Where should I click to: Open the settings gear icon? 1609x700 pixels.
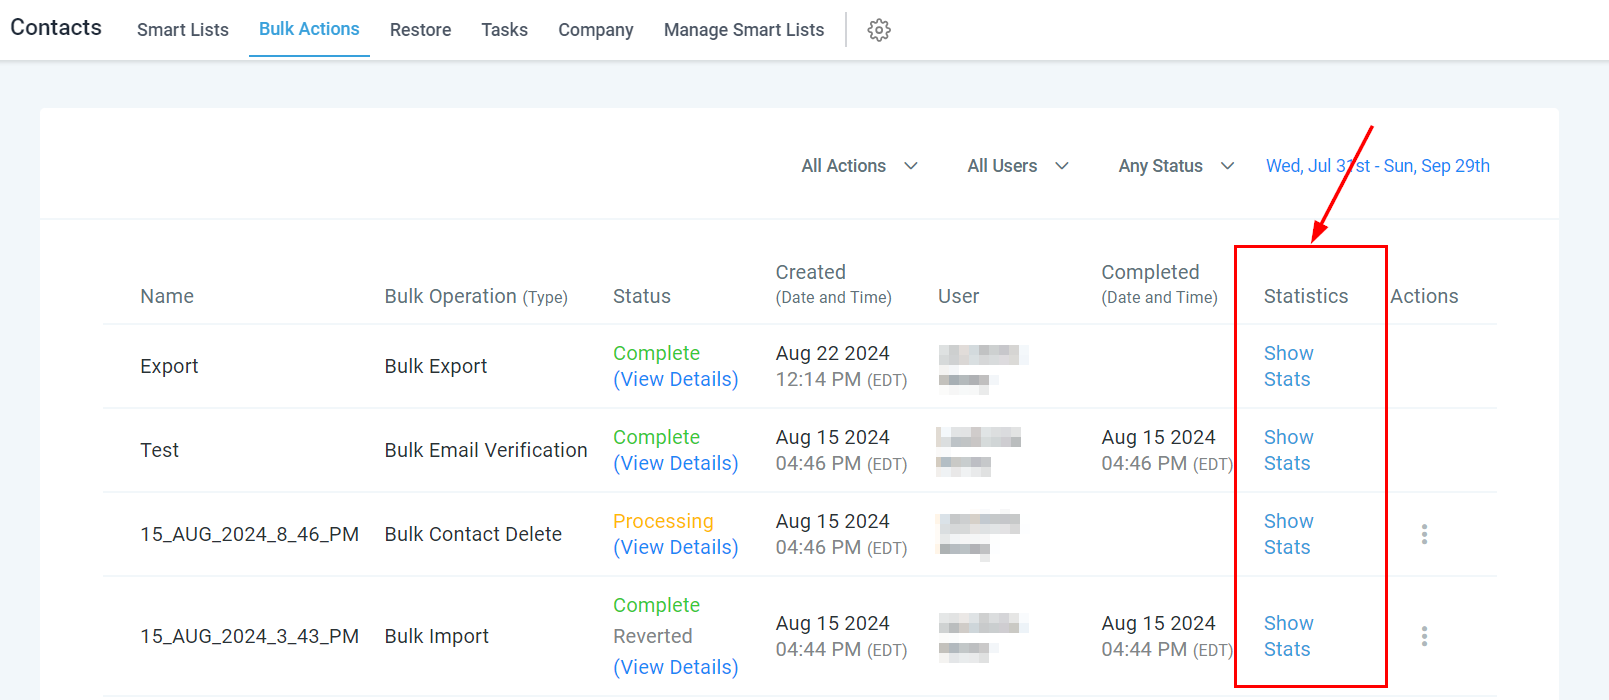click(x=879, y=30)
